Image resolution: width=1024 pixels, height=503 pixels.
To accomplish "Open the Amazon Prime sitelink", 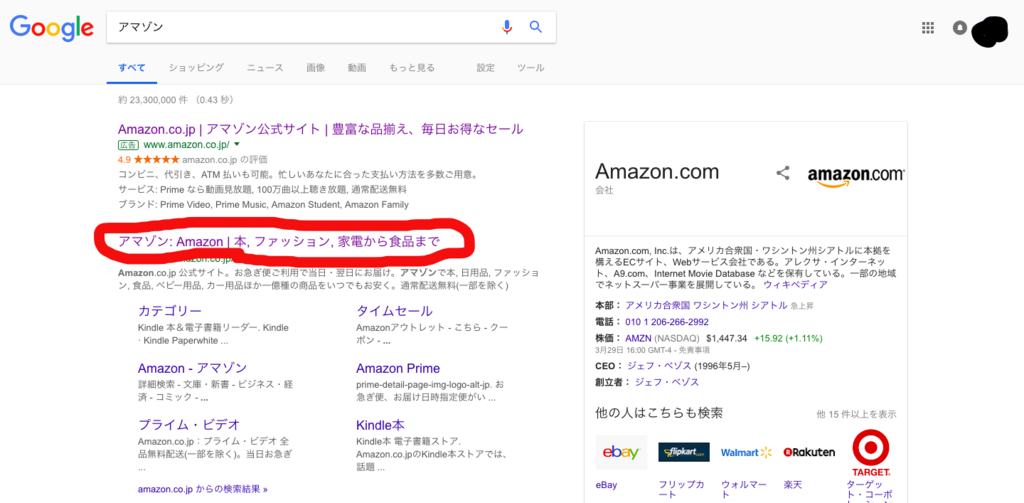I will pos(398,368).
